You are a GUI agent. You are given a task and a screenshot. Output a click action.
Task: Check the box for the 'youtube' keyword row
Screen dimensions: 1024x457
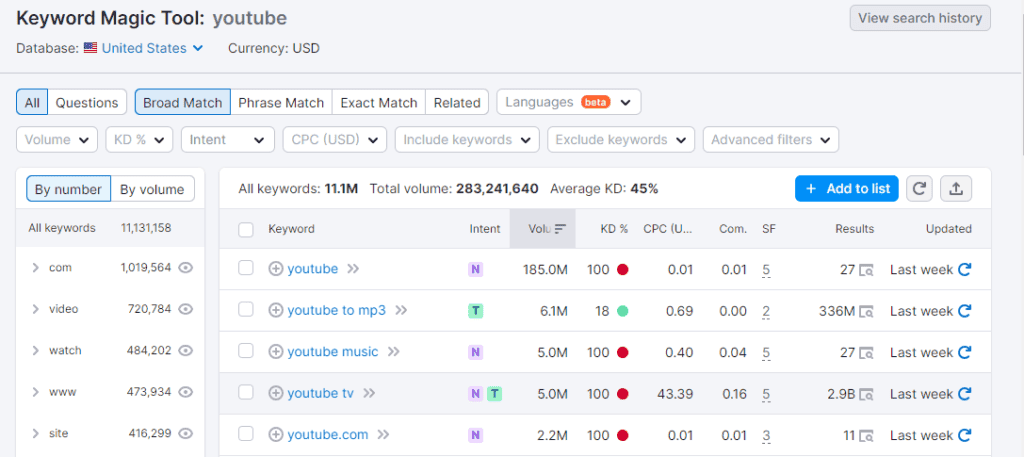(x=246, y=268)
